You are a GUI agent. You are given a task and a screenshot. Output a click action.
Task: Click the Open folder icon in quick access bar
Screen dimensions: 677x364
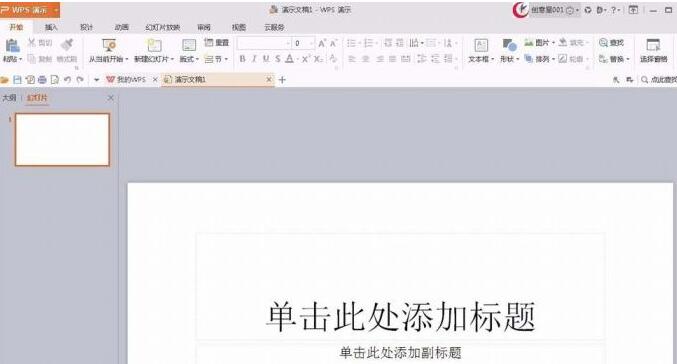coord(5,79)
